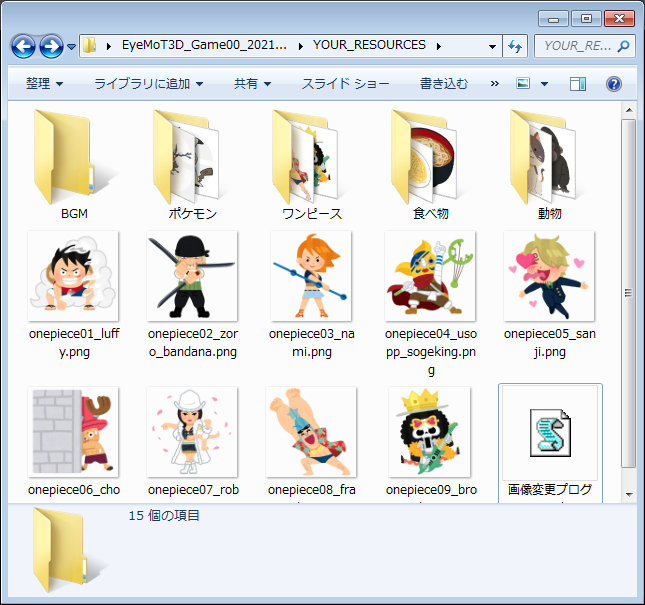Image resolution: width=645 pixels, height=605 pixels.
Task: Select the onepiece06_cho thumbnail
Action: coord(73,432)
